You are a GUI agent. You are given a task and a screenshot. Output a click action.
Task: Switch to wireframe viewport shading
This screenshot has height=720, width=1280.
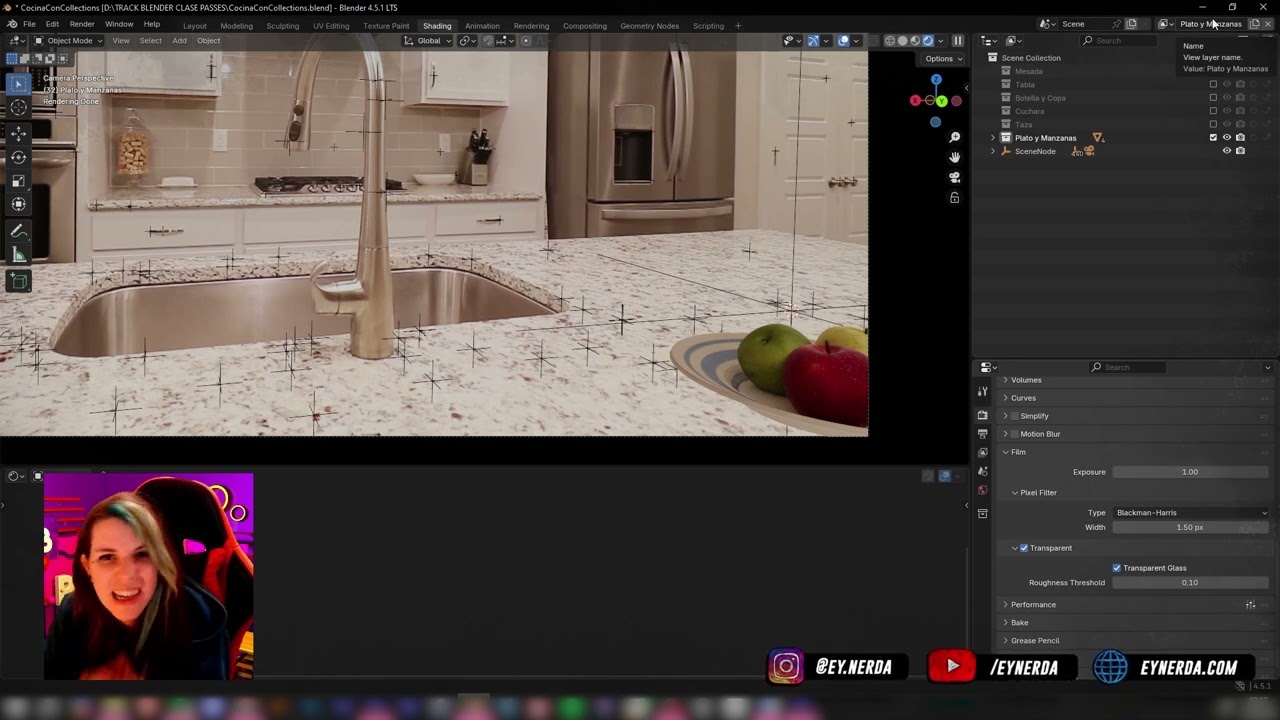click(x=889, y=41)
